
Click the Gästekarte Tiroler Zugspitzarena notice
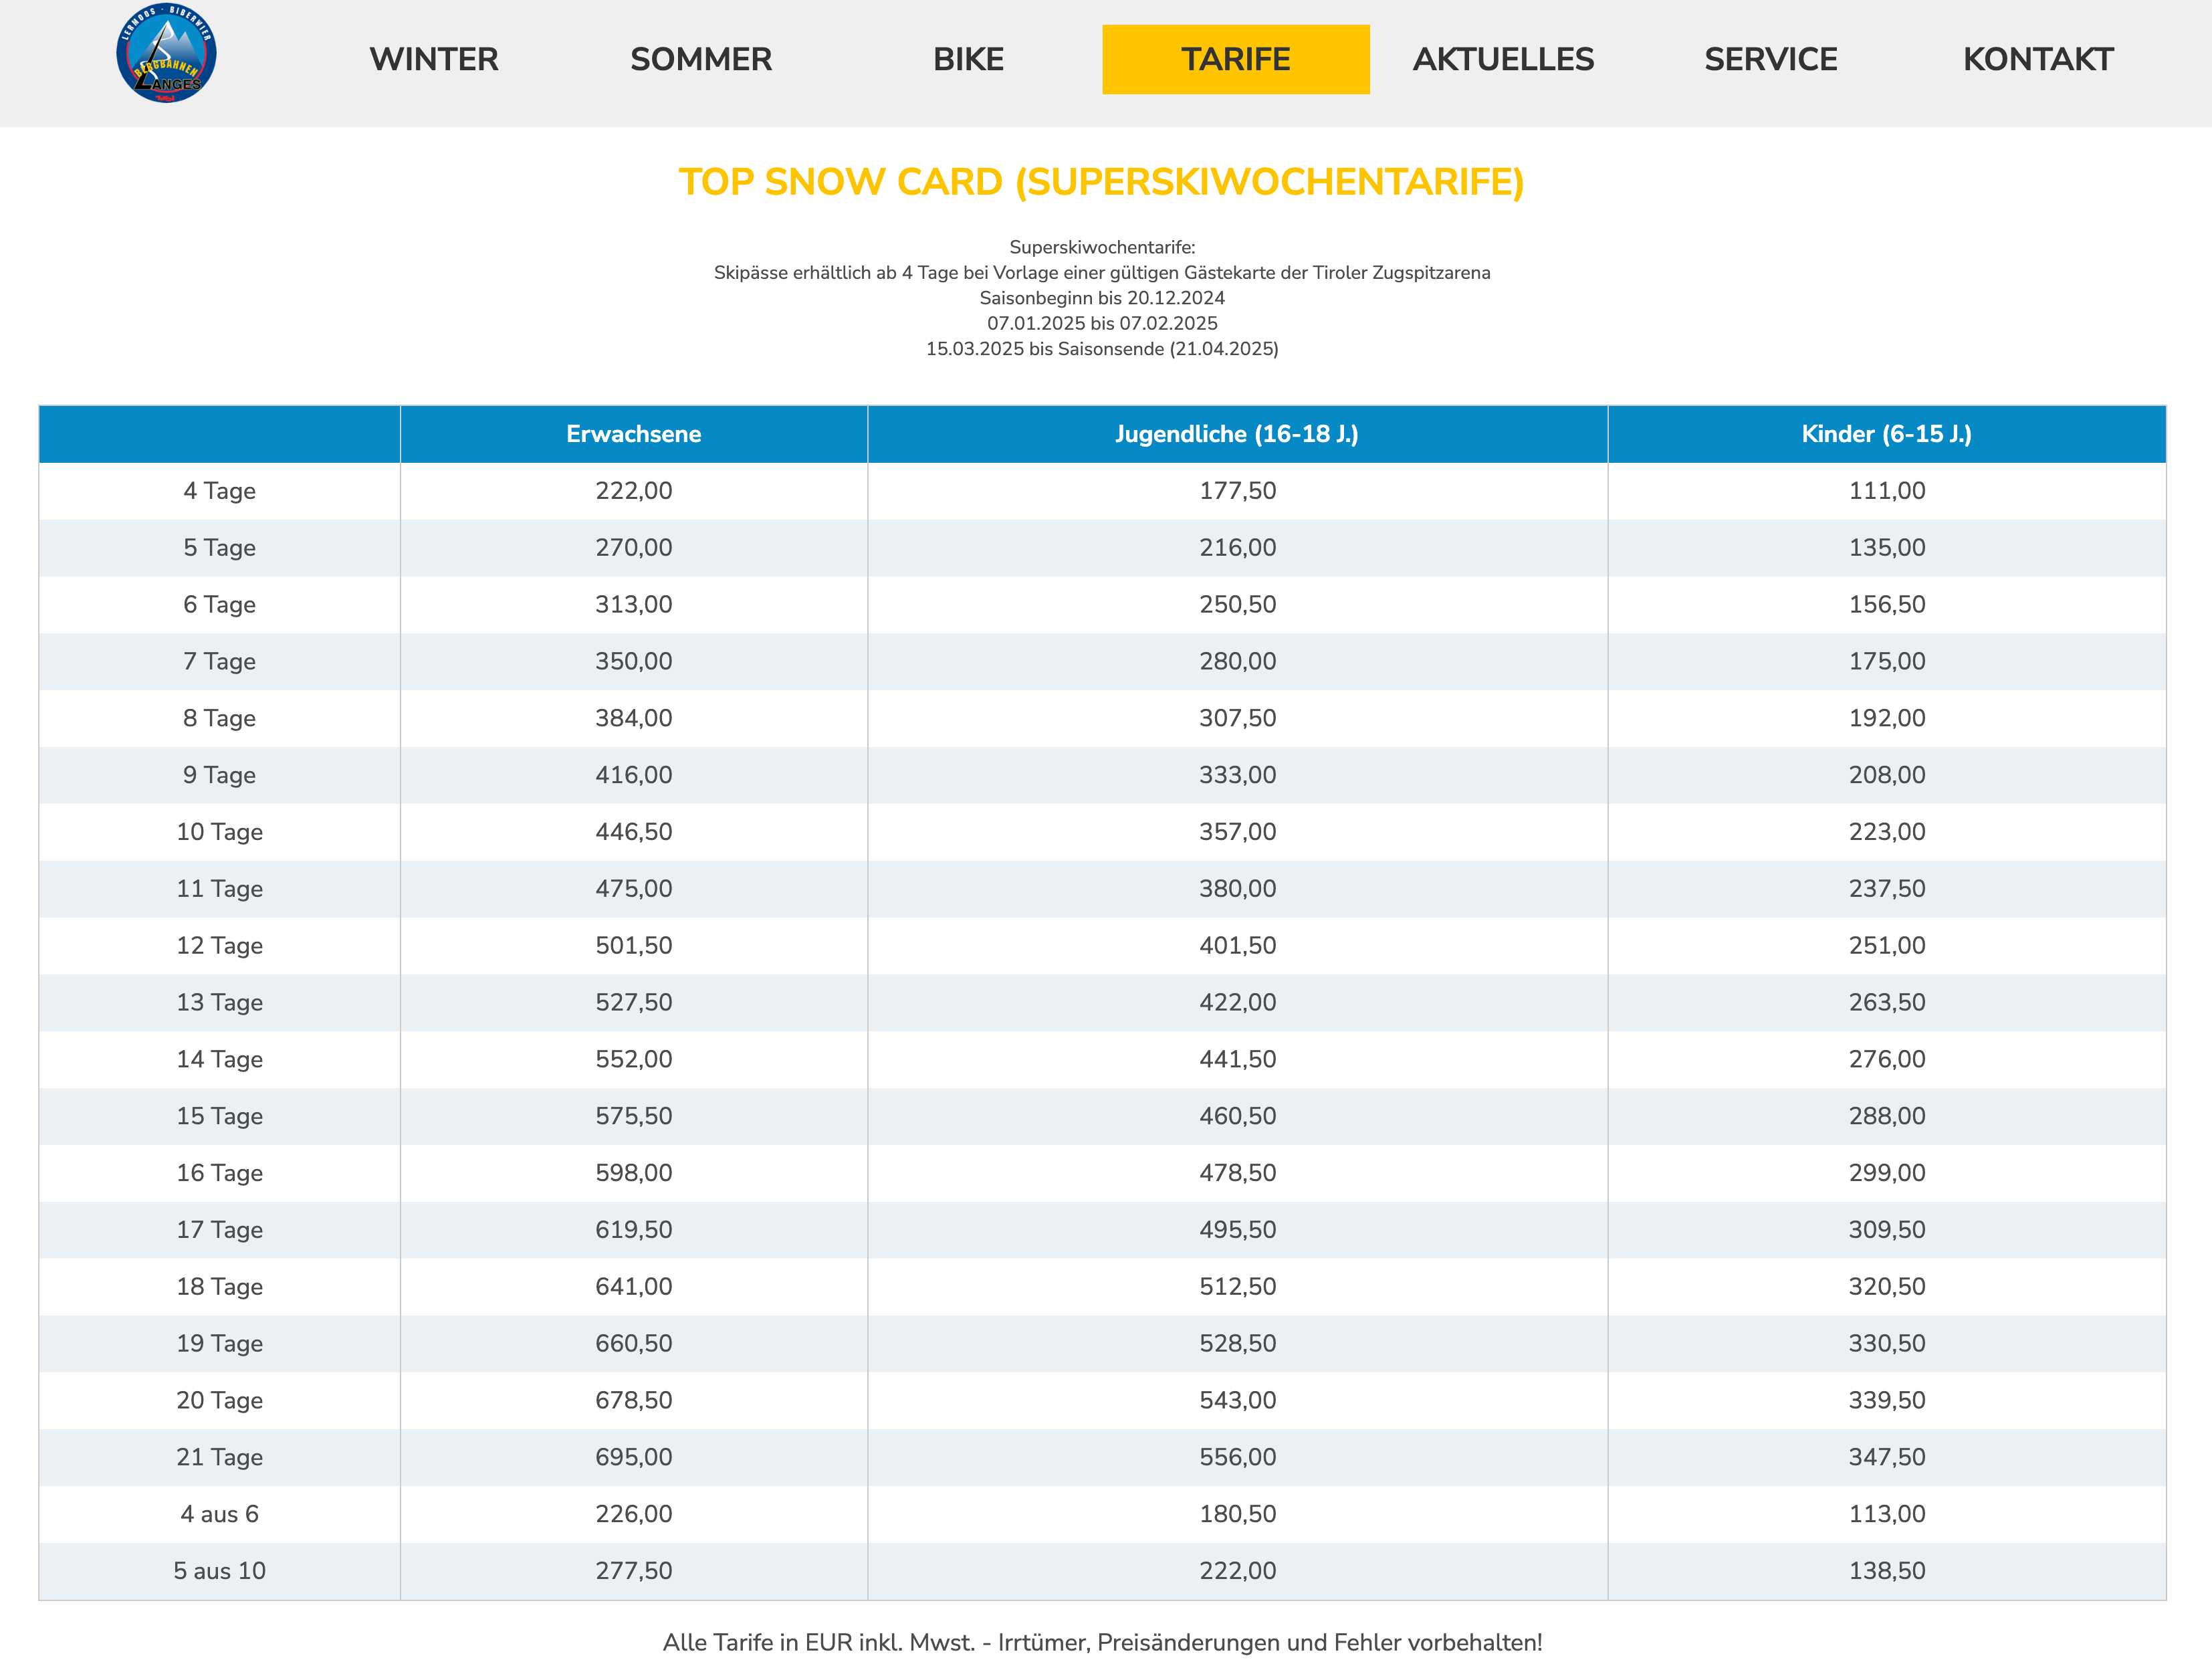[1102, 273]
